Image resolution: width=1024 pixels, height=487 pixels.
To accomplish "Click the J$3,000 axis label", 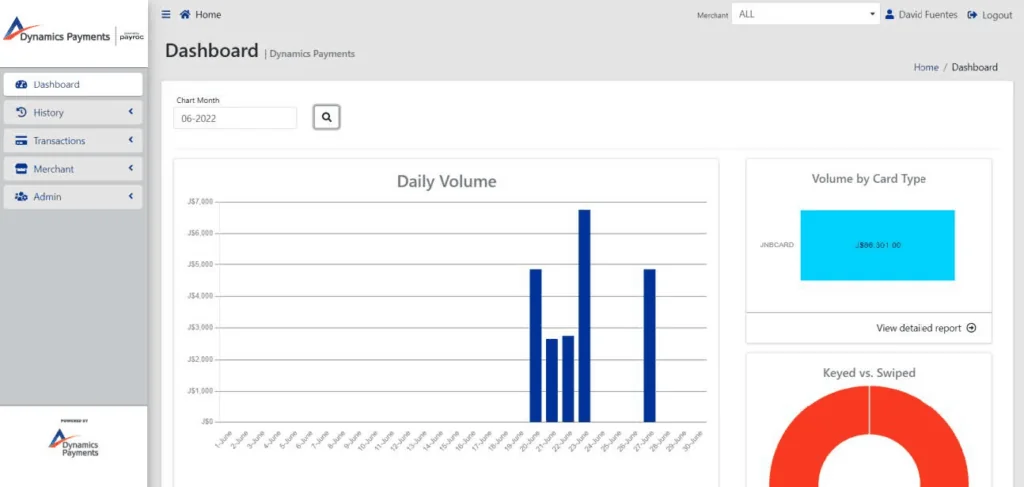I will pos(200,328).
